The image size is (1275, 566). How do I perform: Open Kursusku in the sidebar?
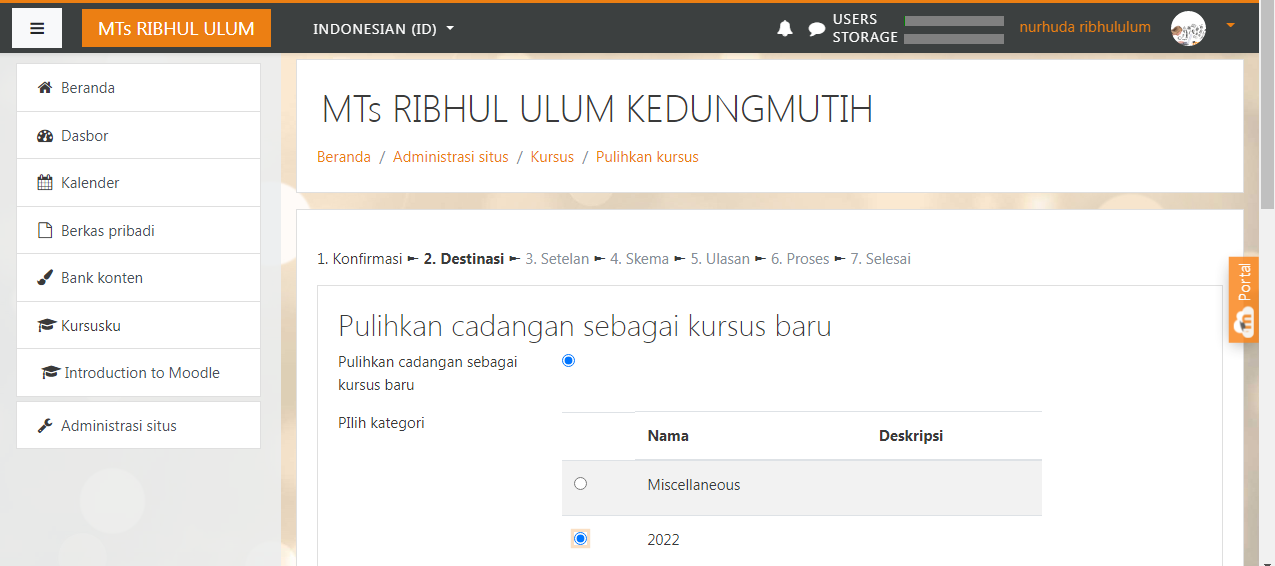coord(139,325)
